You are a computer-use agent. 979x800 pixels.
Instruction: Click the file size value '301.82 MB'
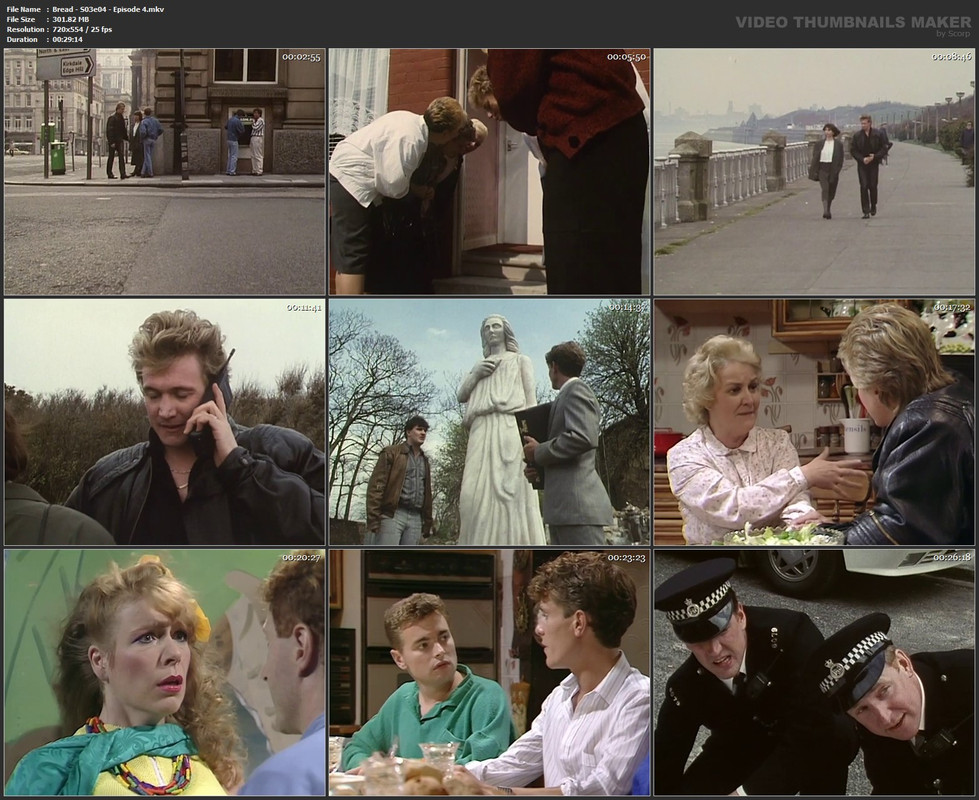[x=71, y=19]
